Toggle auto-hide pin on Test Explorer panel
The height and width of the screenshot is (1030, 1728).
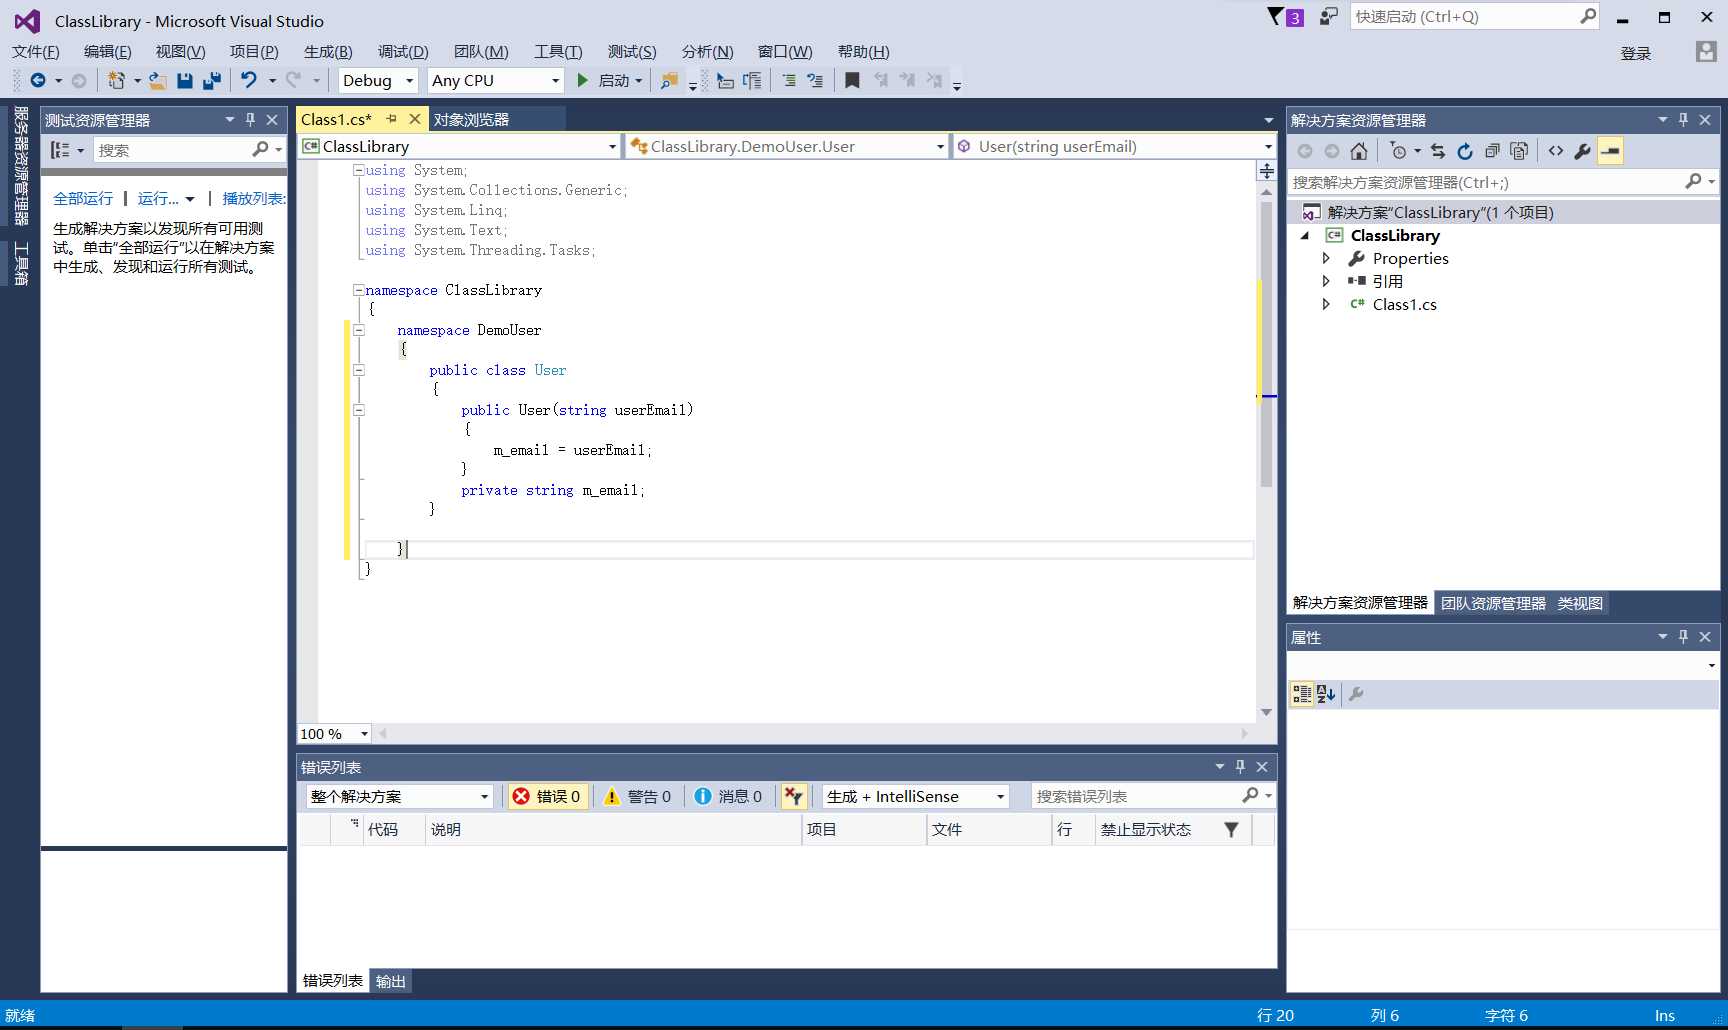251,120
